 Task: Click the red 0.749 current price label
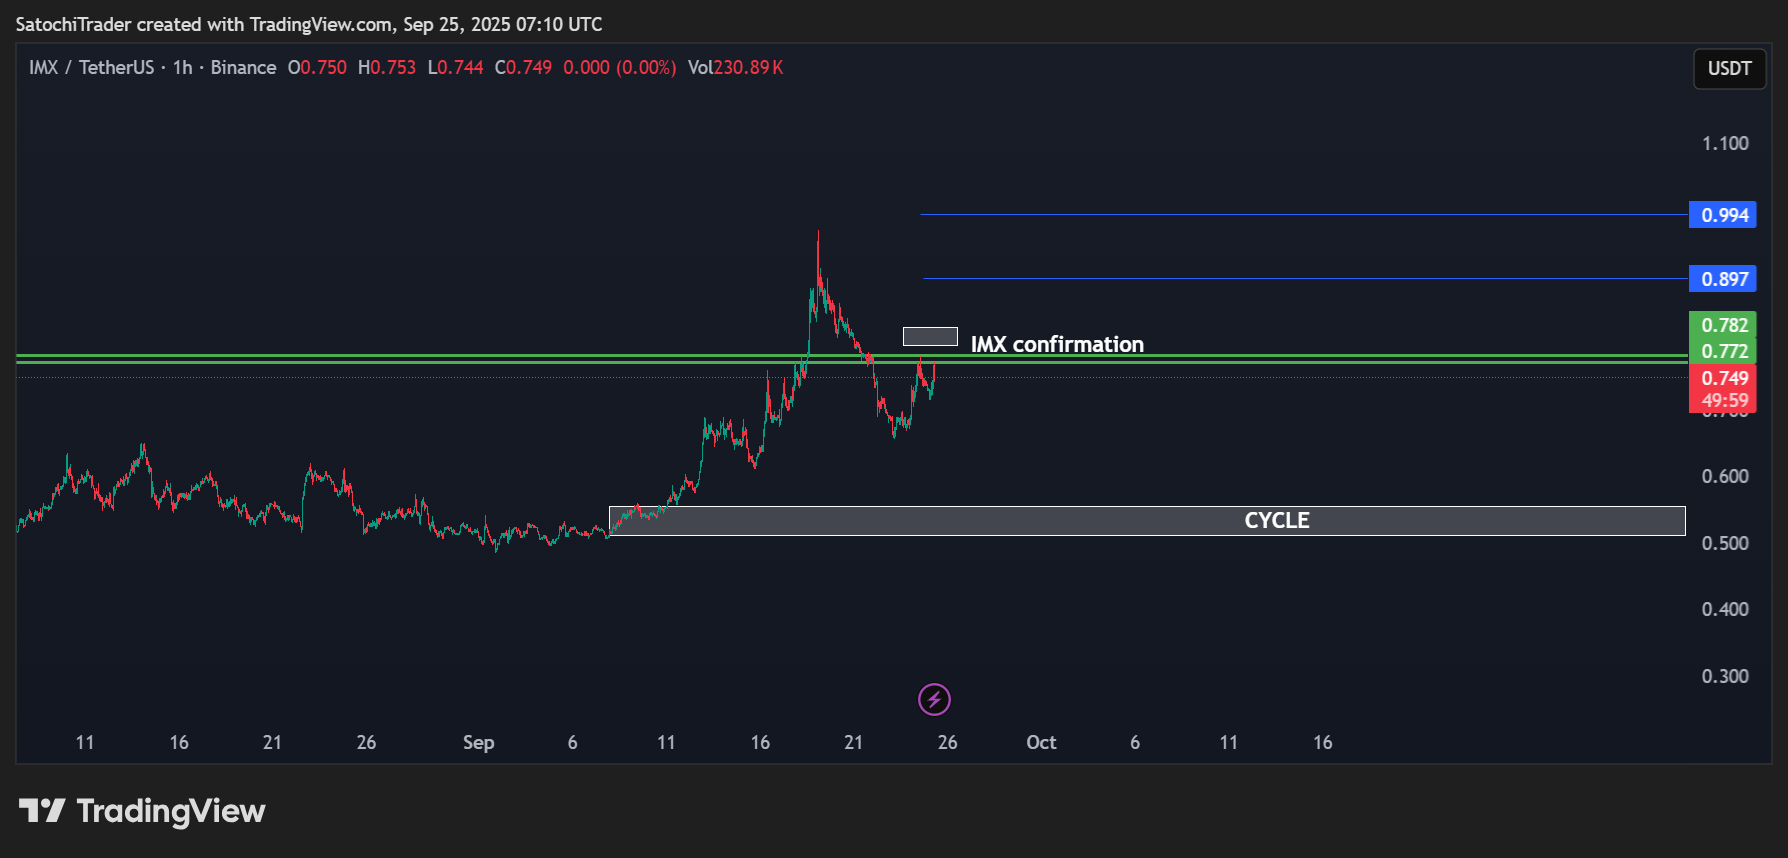[1722, 378]
